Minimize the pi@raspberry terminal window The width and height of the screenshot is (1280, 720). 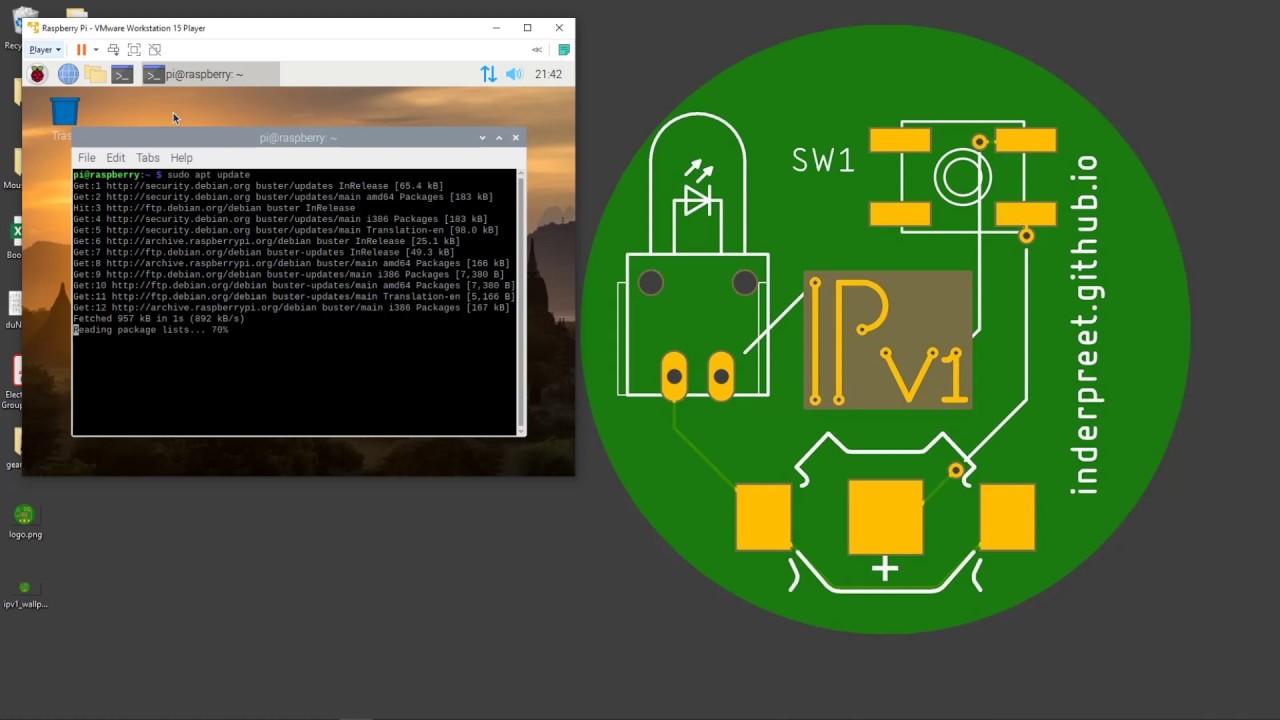(x=483, y=138)
